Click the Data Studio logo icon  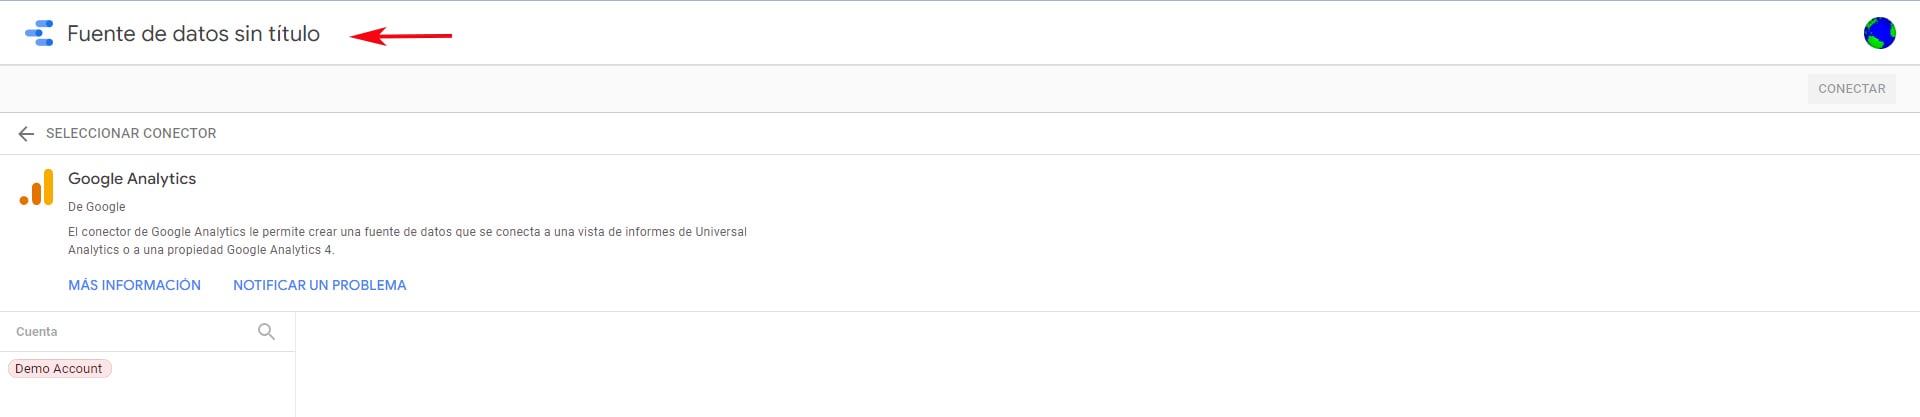(39, 33)
